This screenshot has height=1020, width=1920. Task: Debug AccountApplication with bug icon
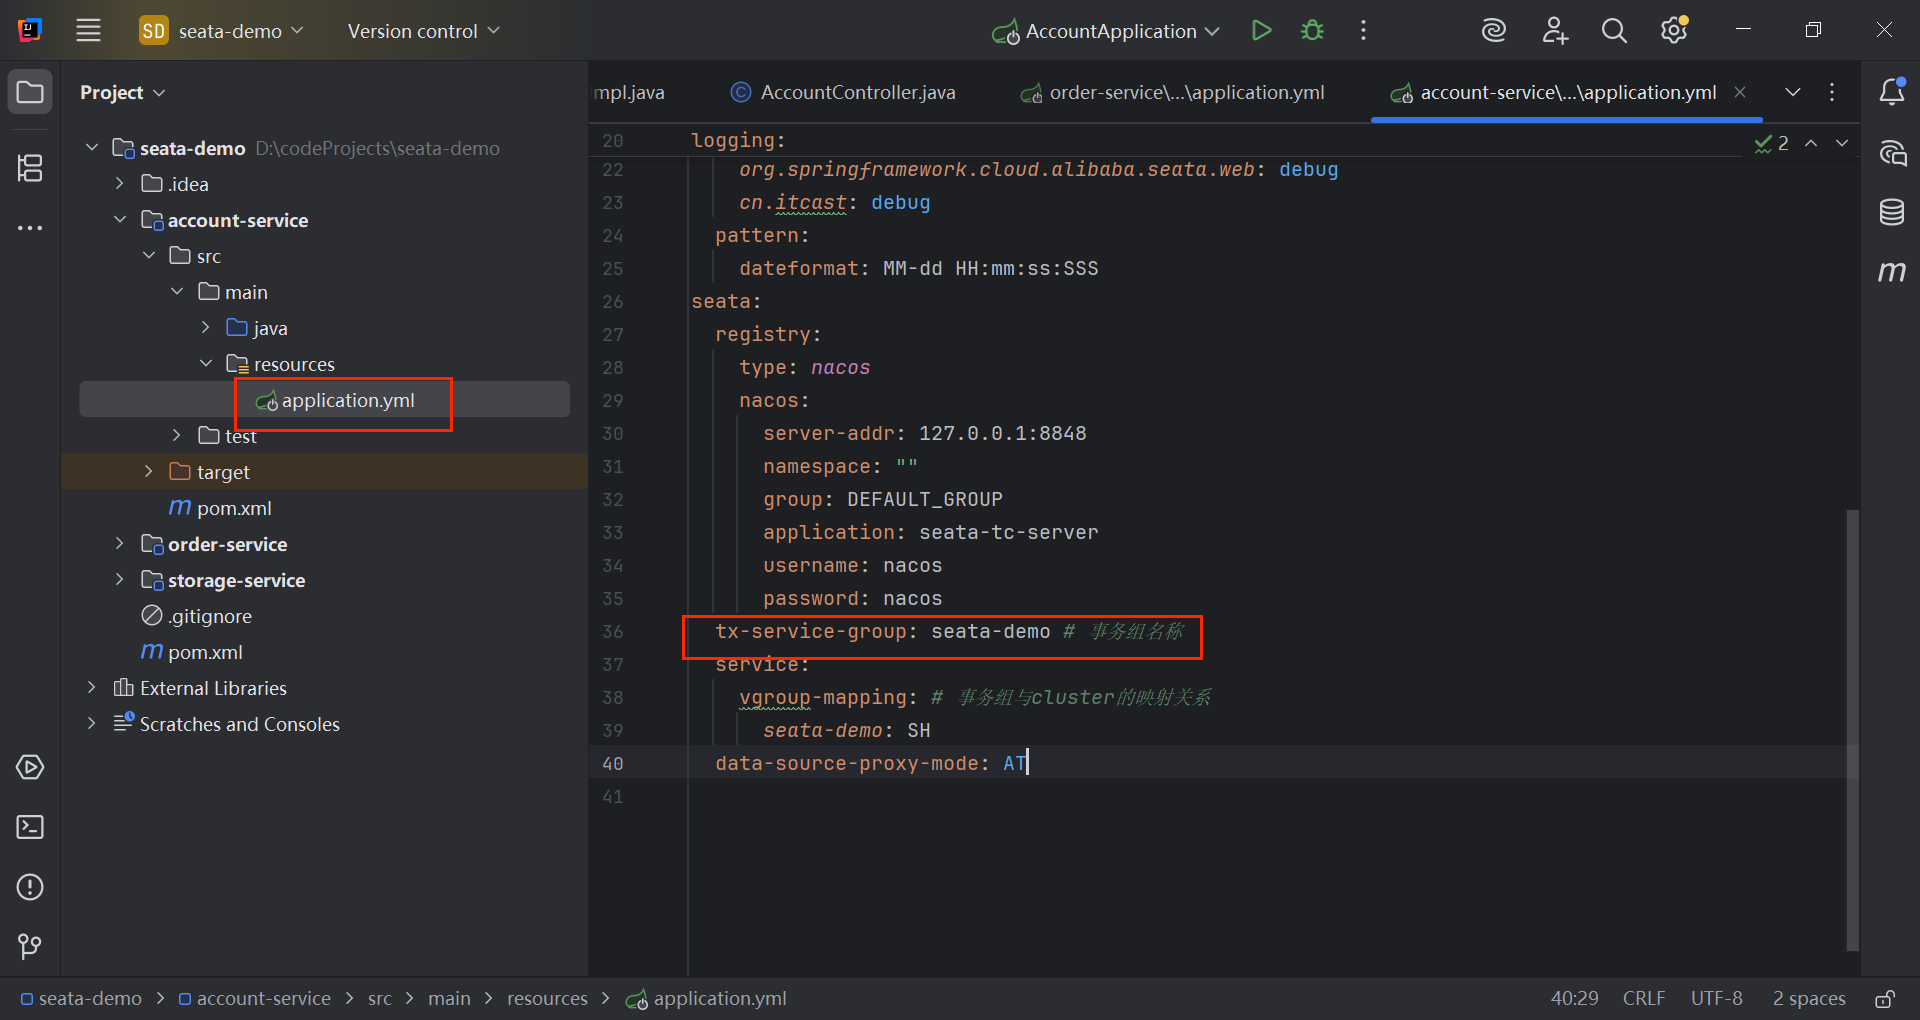tap(1312, 30)
